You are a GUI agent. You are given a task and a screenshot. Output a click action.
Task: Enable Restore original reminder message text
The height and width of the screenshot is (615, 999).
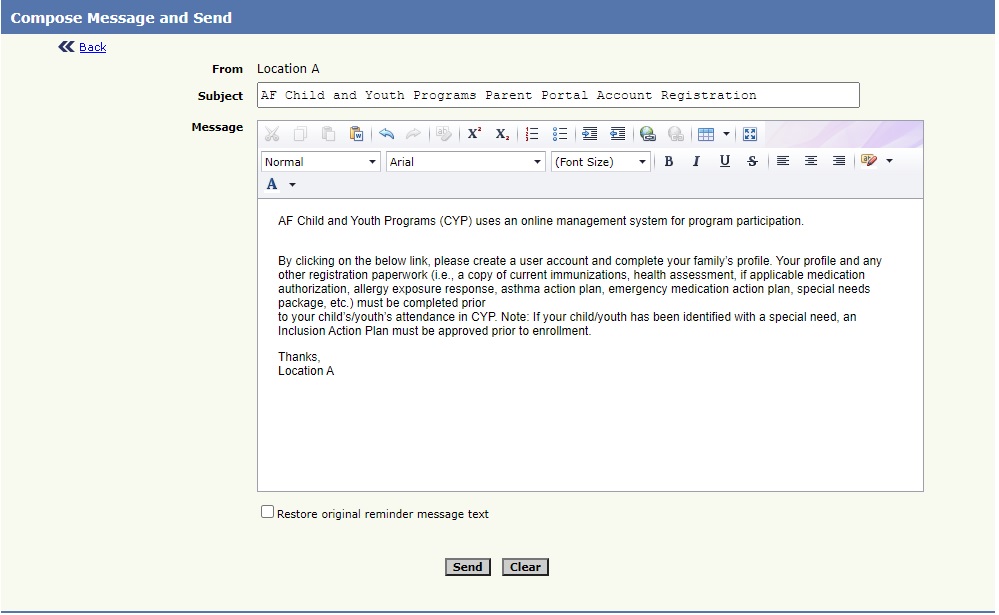(x=267, y=512)
